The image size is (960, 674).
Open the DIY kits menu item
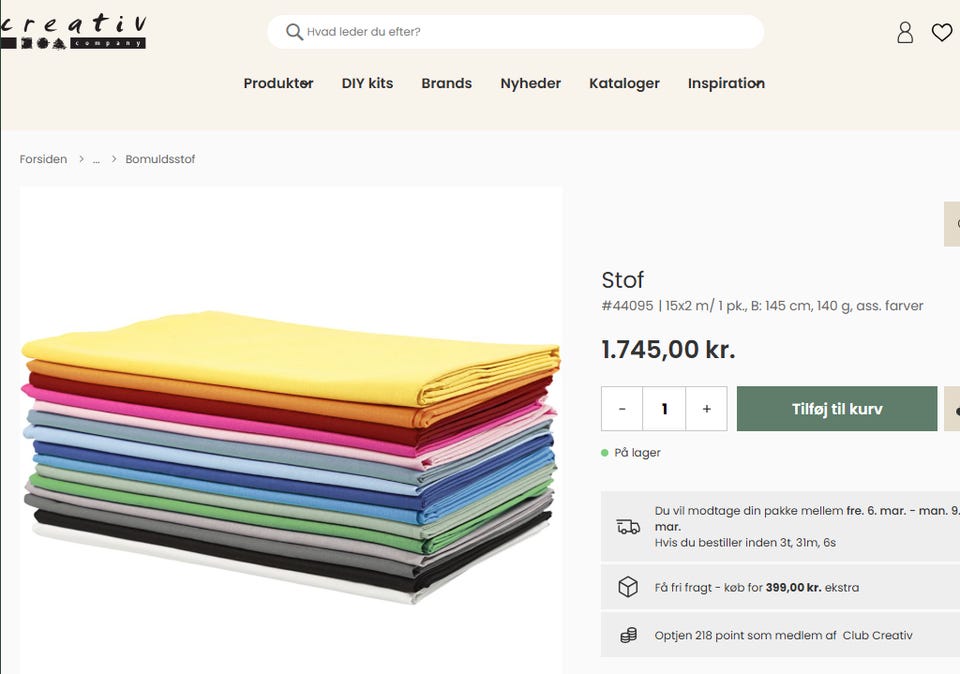click(367, 83)
